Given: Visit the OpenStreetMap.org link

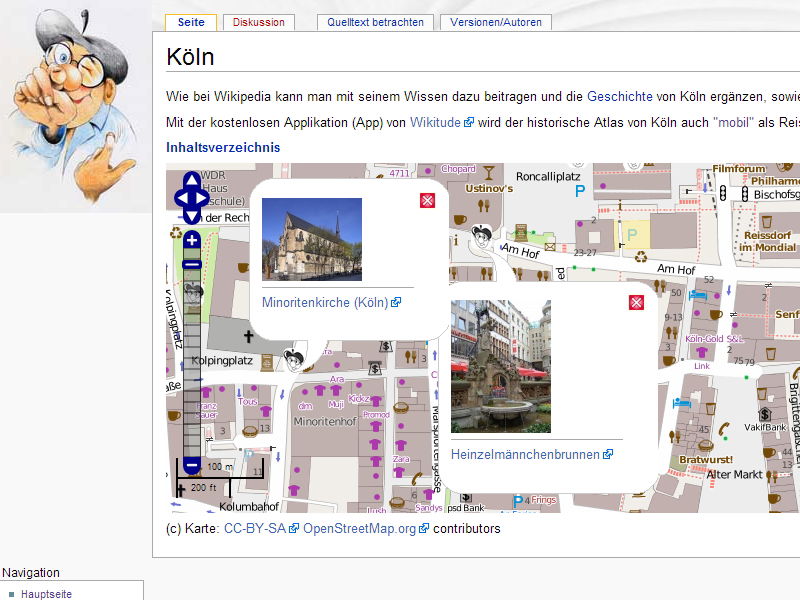Looking at the screenshot, I should (x=366, y=529).
